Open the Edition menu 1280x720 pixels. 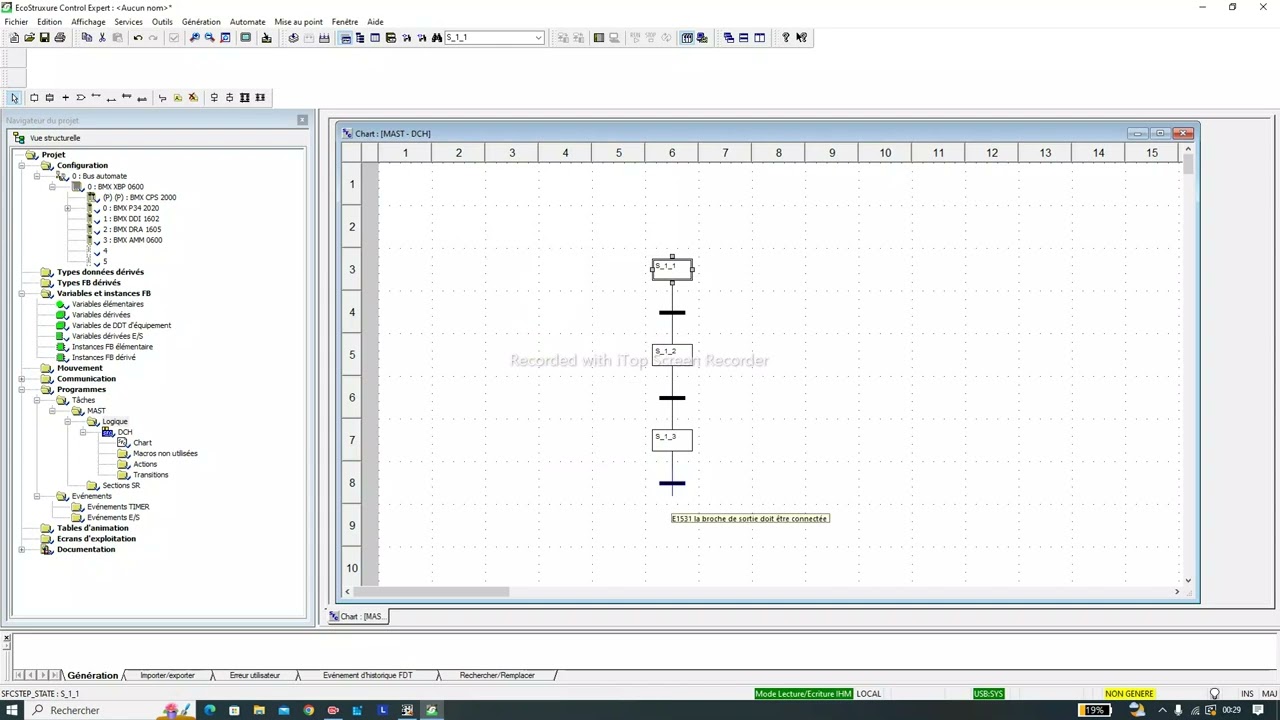click(x=49, y=21)
